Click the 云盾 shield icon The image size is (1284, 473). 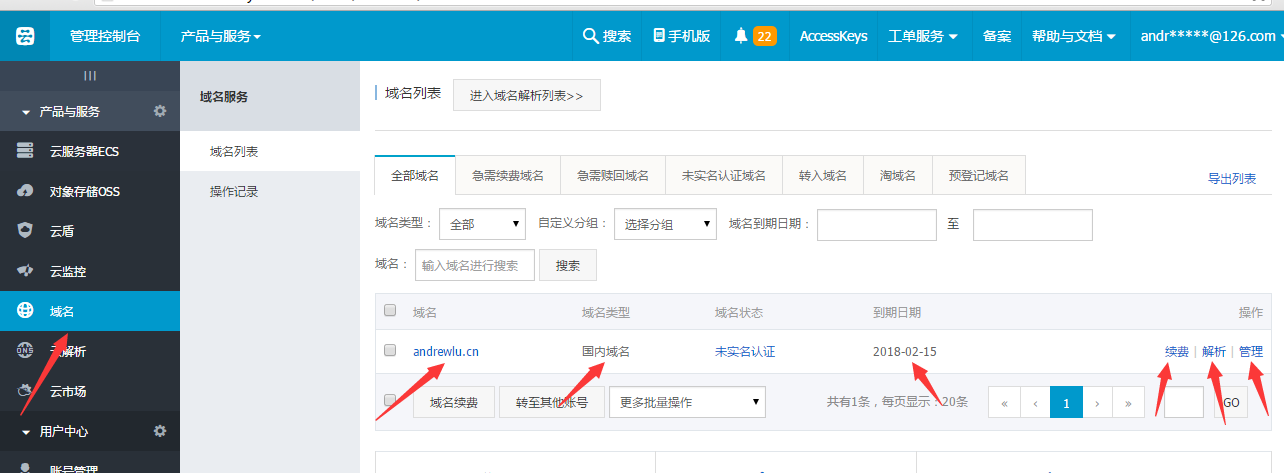(x=26, y=231)
